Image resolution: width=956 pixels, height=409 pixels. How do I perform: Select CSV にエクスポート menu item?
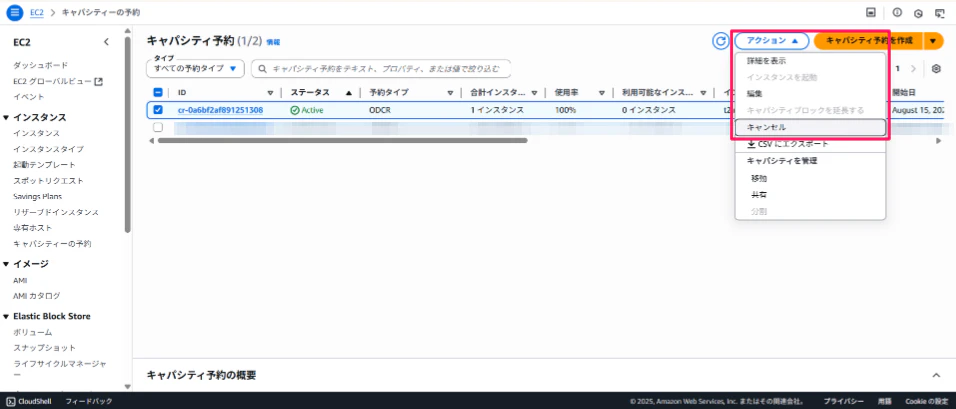click(810, 144)
